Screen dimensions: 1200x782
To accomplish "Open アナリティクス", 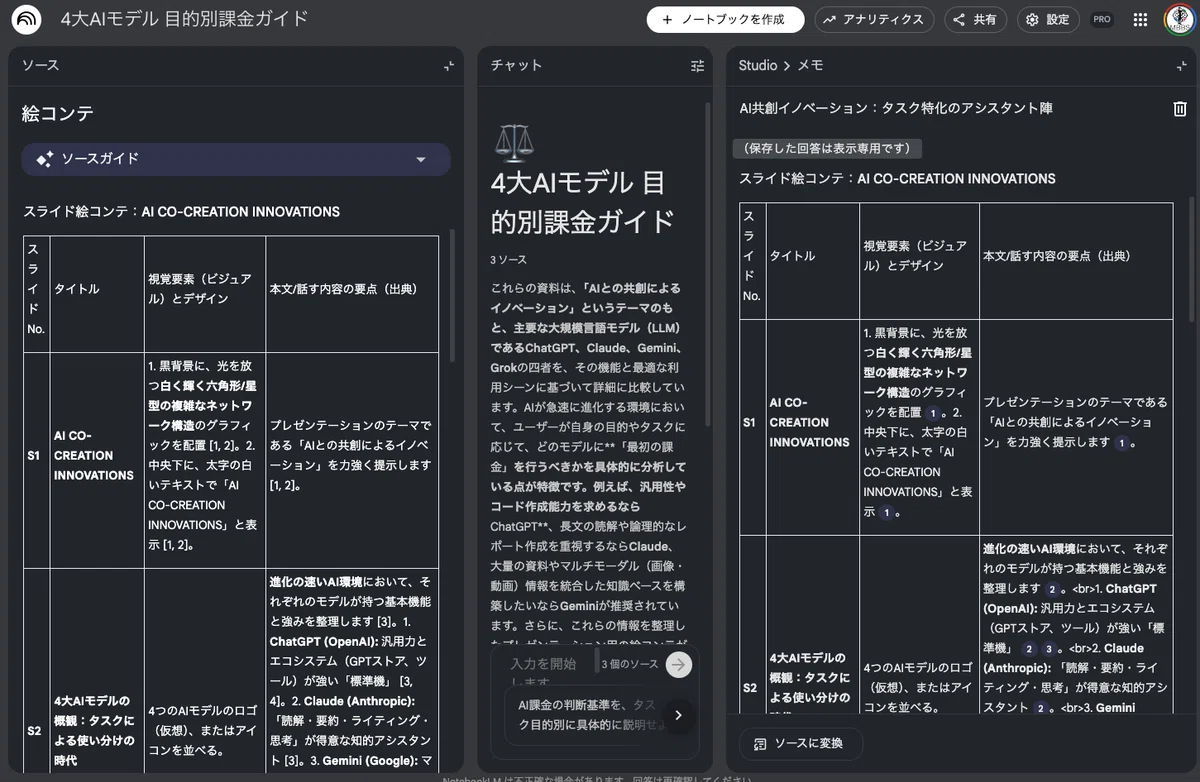I will (x=874, y=19).
